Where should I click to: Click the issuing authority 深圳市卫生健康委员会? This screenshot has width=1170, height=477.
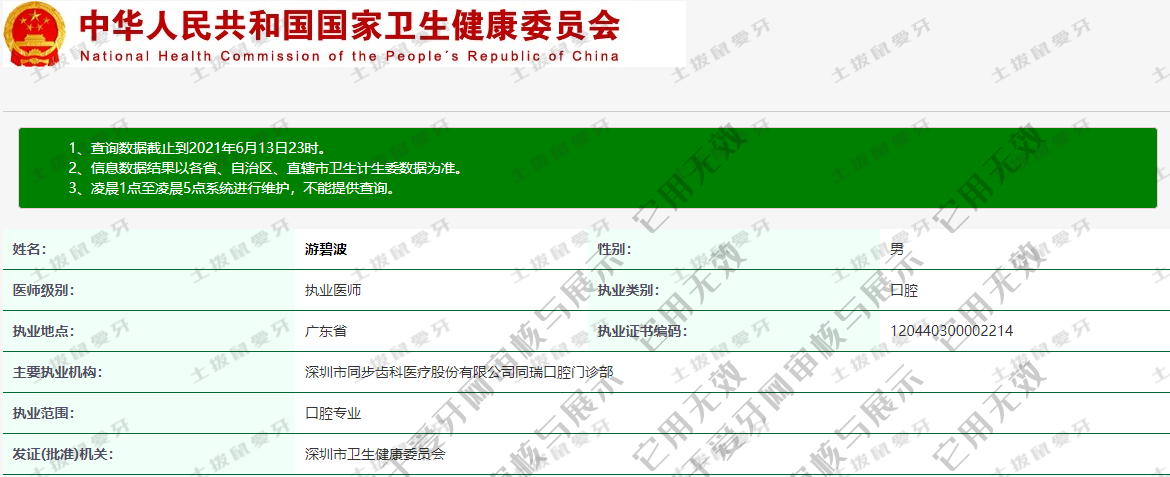(375, 454)
